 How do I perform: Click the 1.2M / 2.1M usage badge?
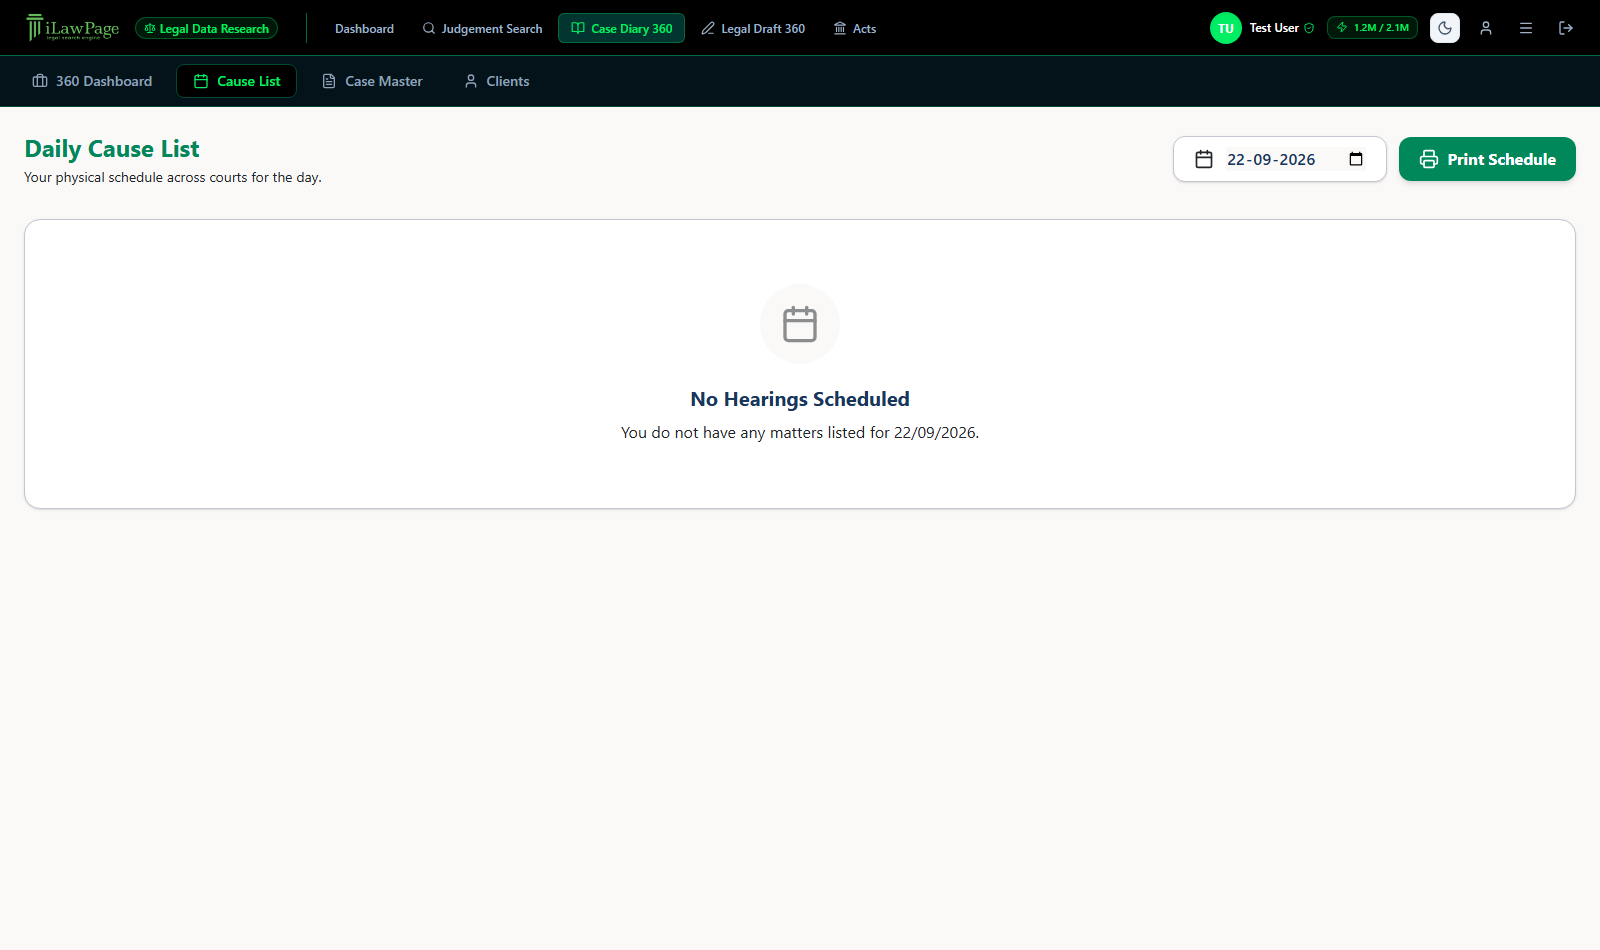pyautogui.click(x=1372, y=28)
